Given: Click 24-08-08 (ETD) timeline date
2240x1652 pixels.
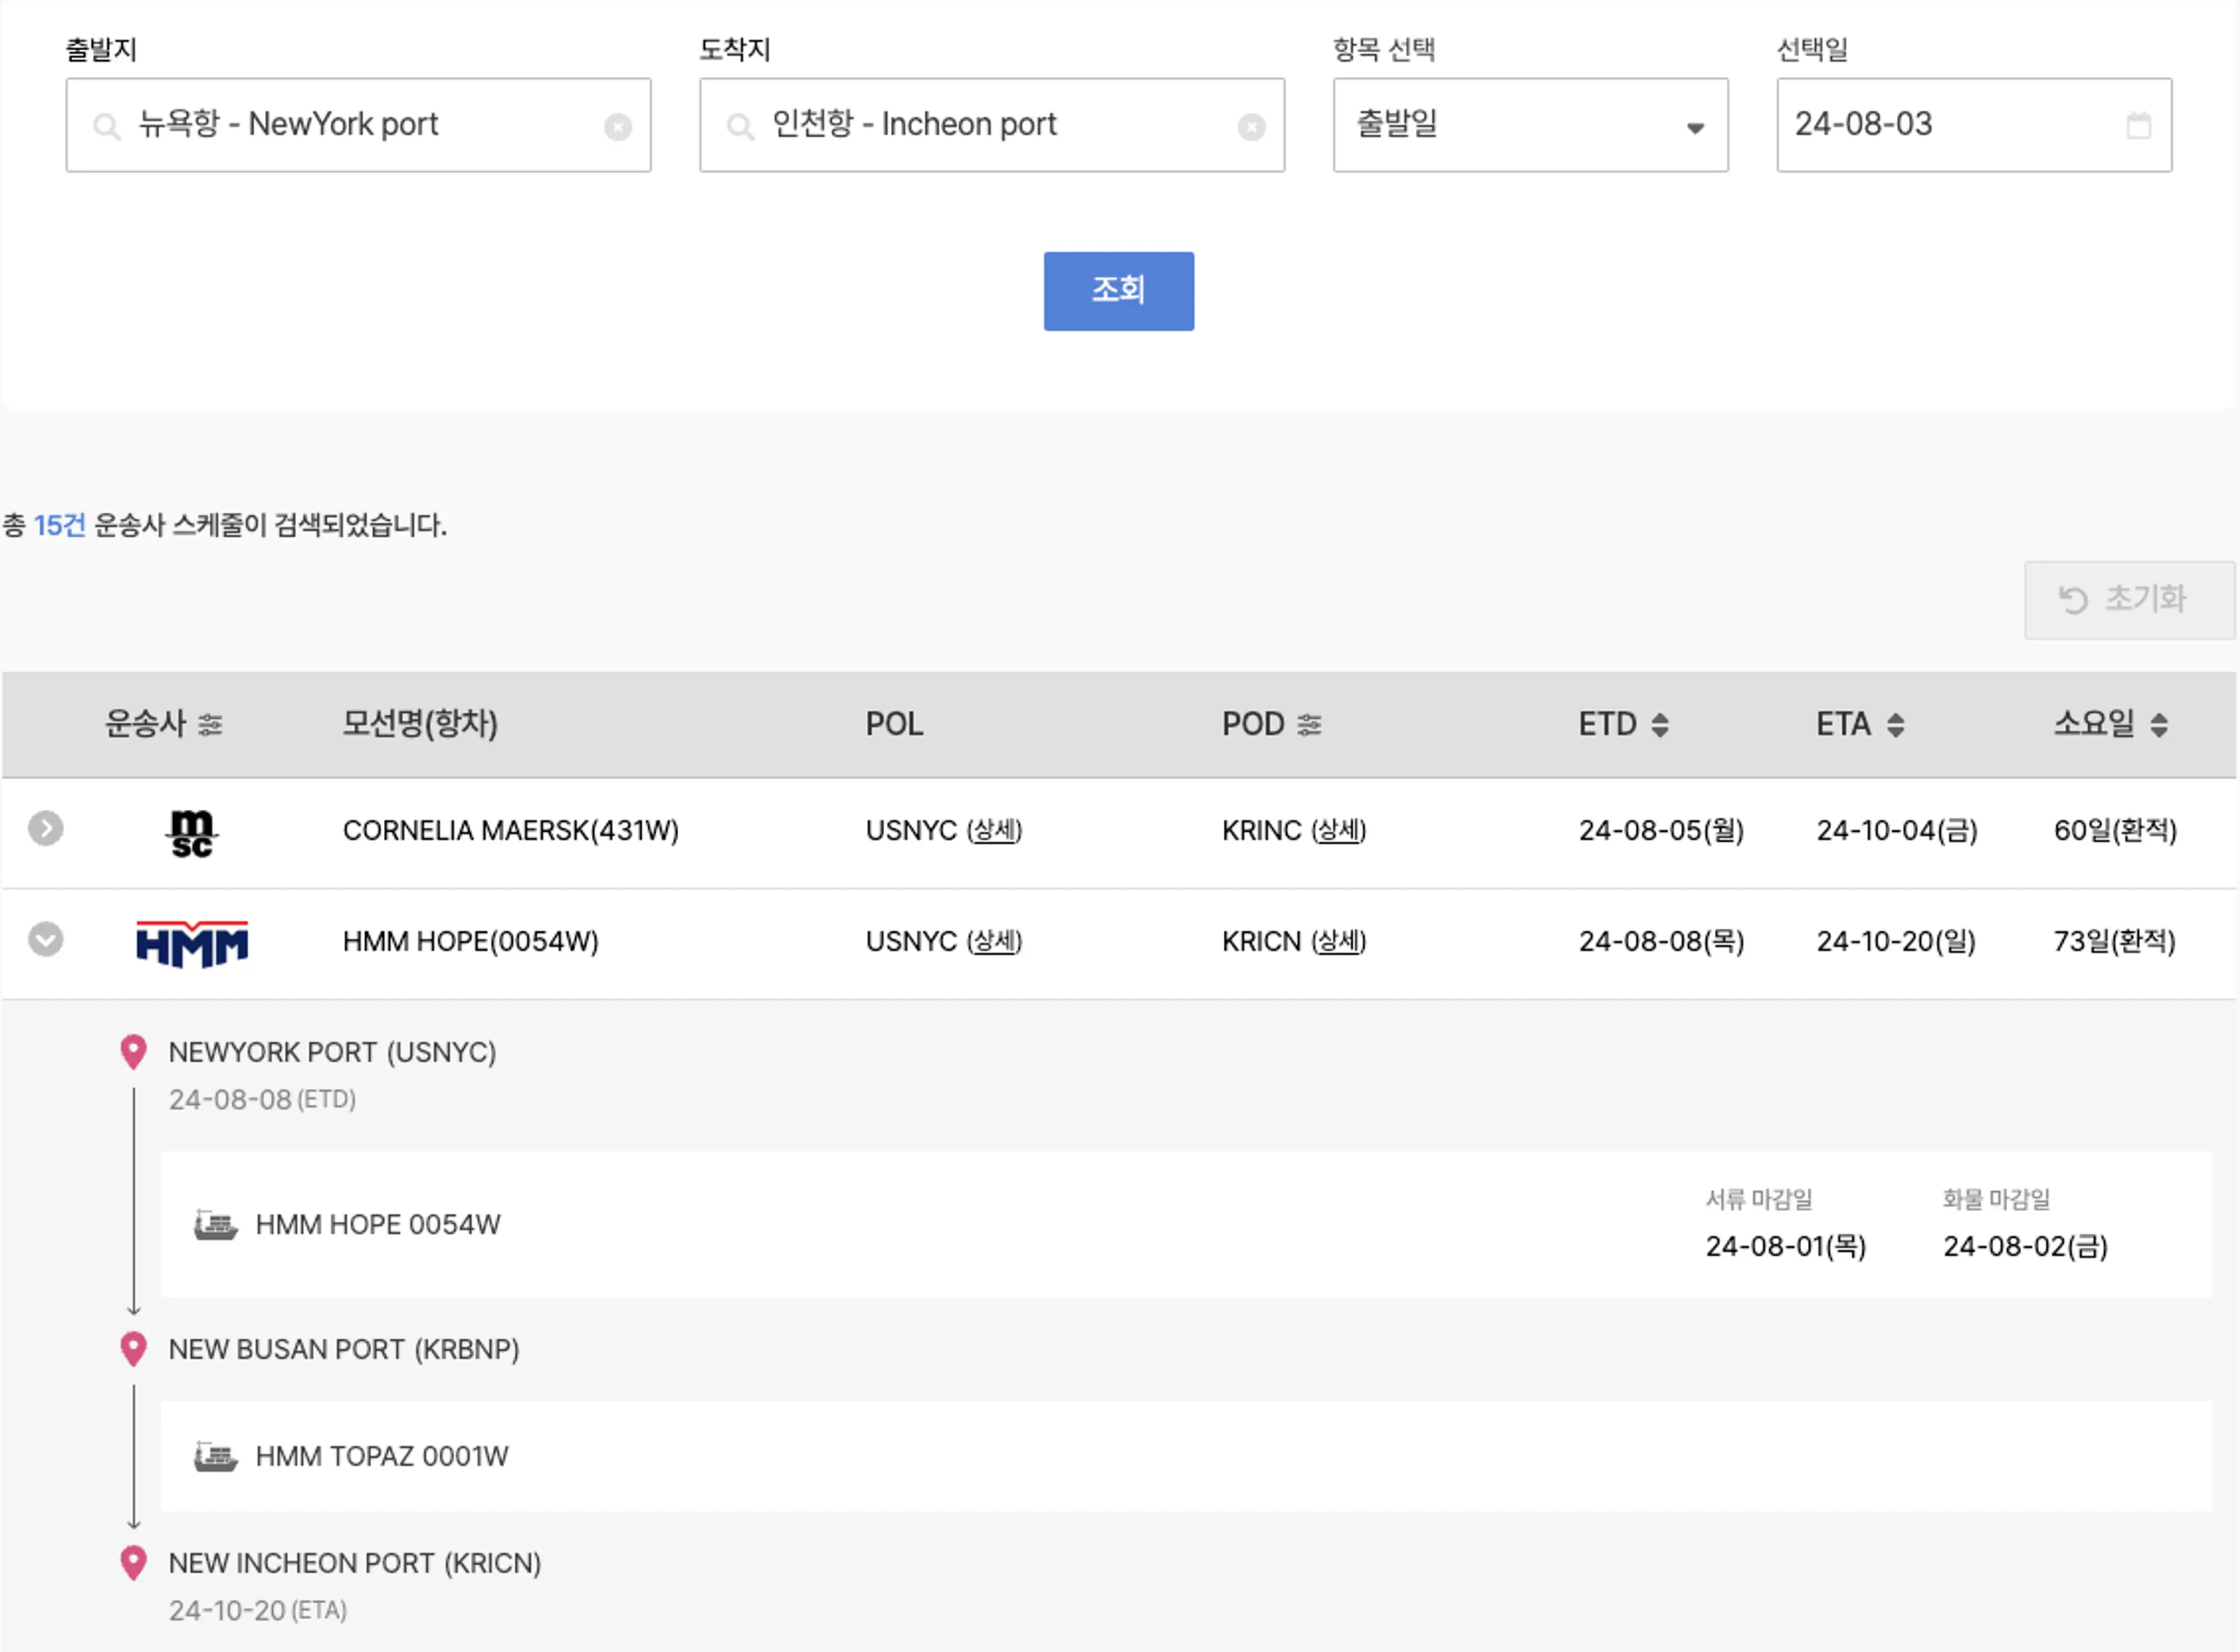Looking at the screenshot, I should 262,1100.
